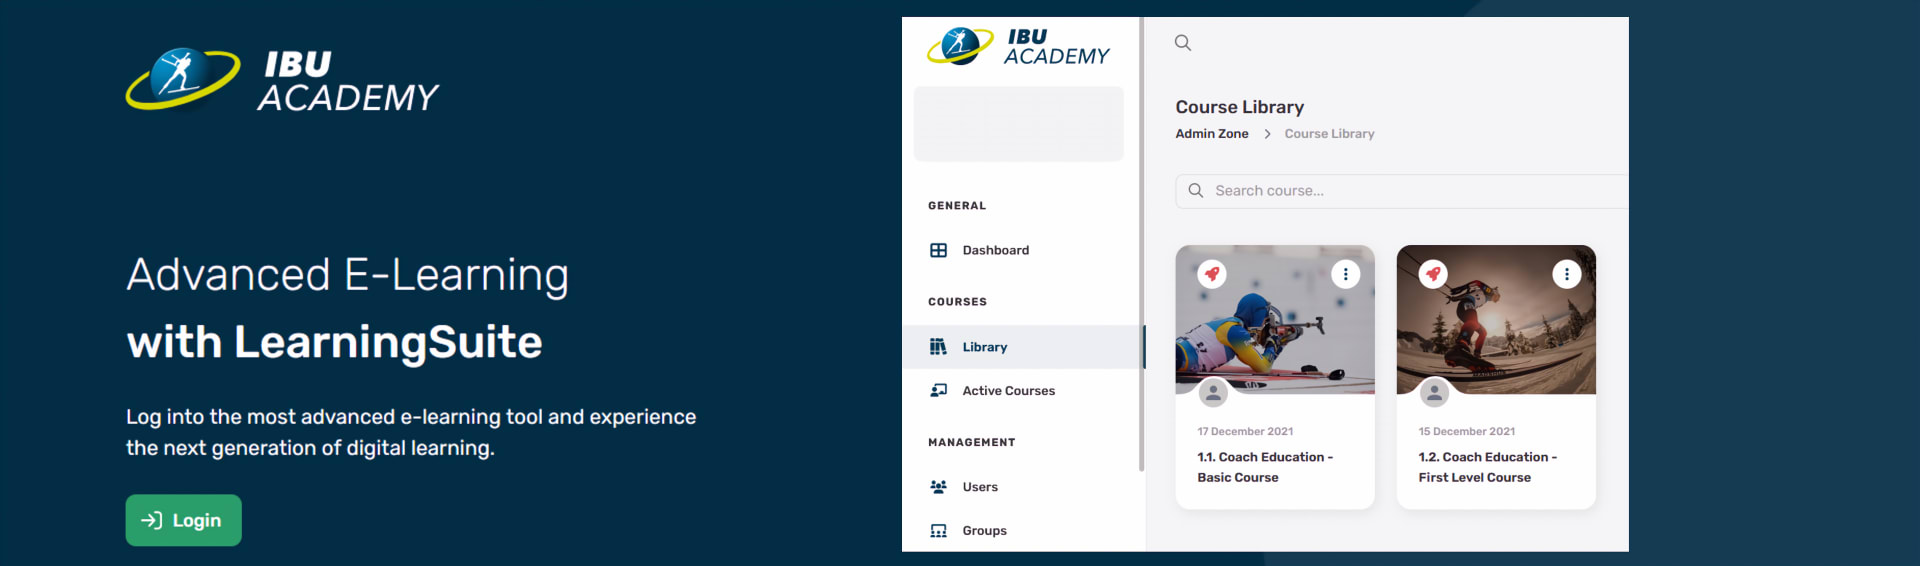Open the Active Courses menu item
Screen dimensions: 1920x566
[x=1008, y=391]
